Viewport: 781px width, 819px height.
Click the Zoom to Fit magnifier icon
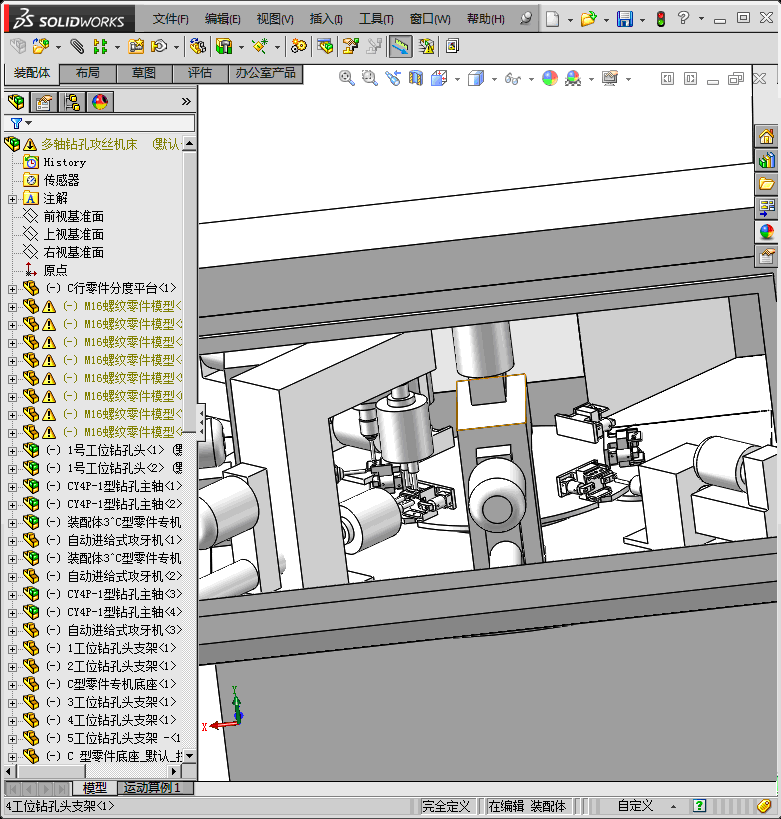click(x=347, y=78)
